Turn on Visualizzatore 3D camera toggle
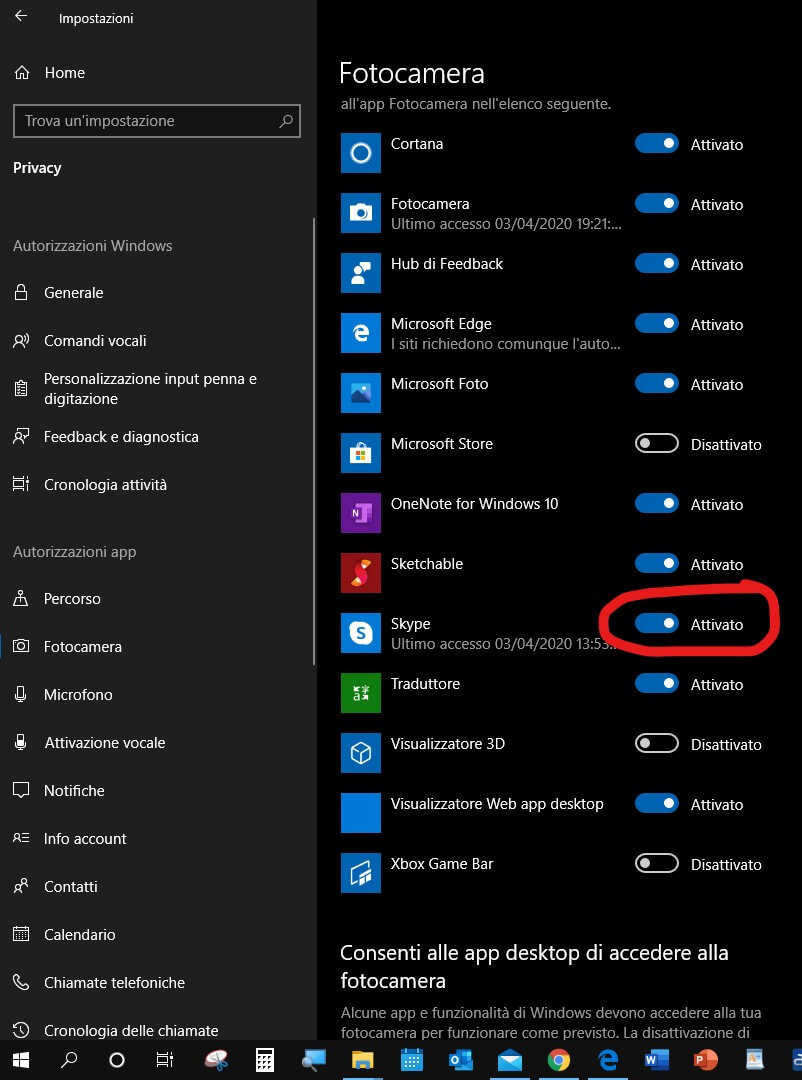The image size is (802, 1080). [657, 744]
